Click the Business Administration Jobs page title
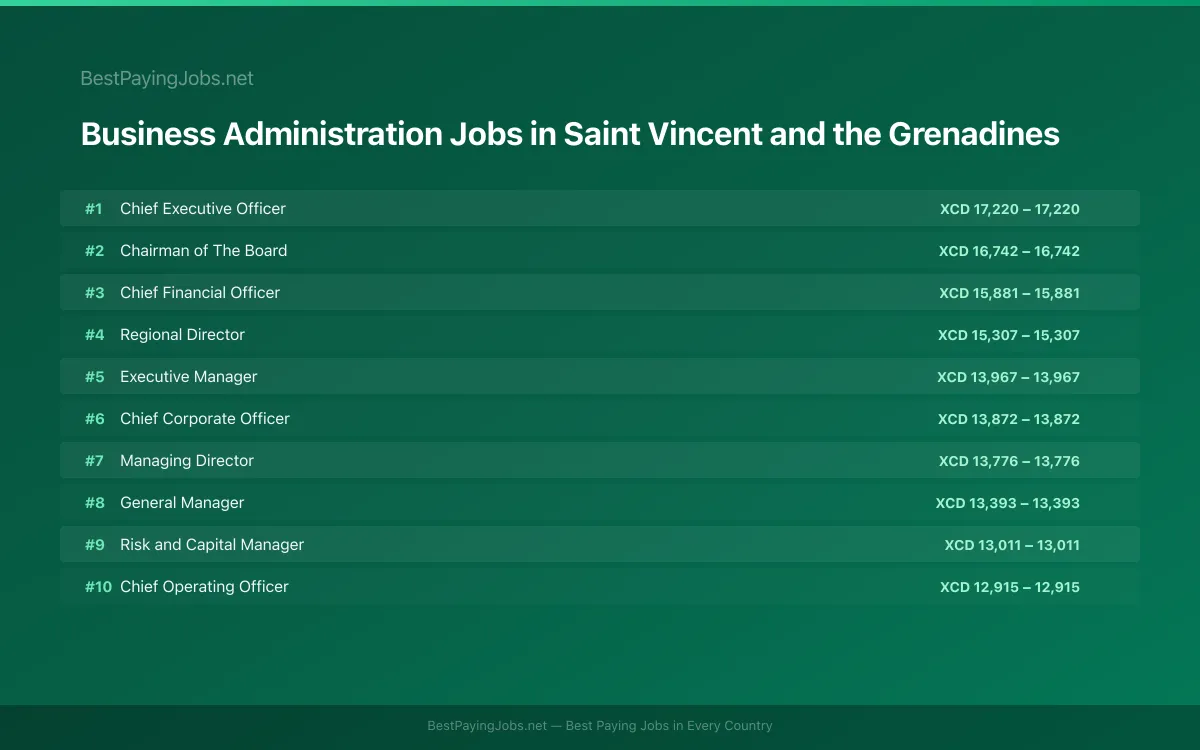Viewport: 1200px width, 750px height. pyautogui.click(x=570, y=134)
